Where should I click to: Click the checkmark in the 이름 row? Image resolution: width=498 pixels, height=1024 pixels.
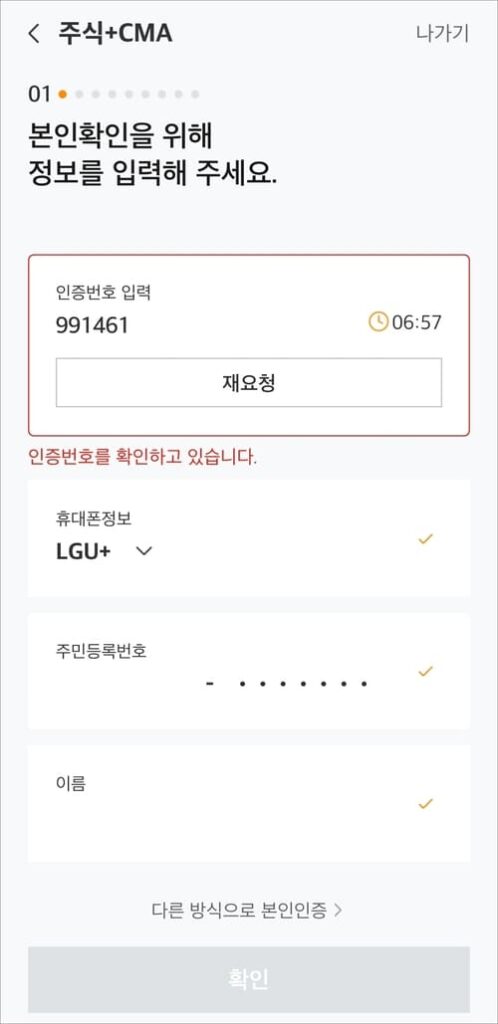(x=426, y=804)
